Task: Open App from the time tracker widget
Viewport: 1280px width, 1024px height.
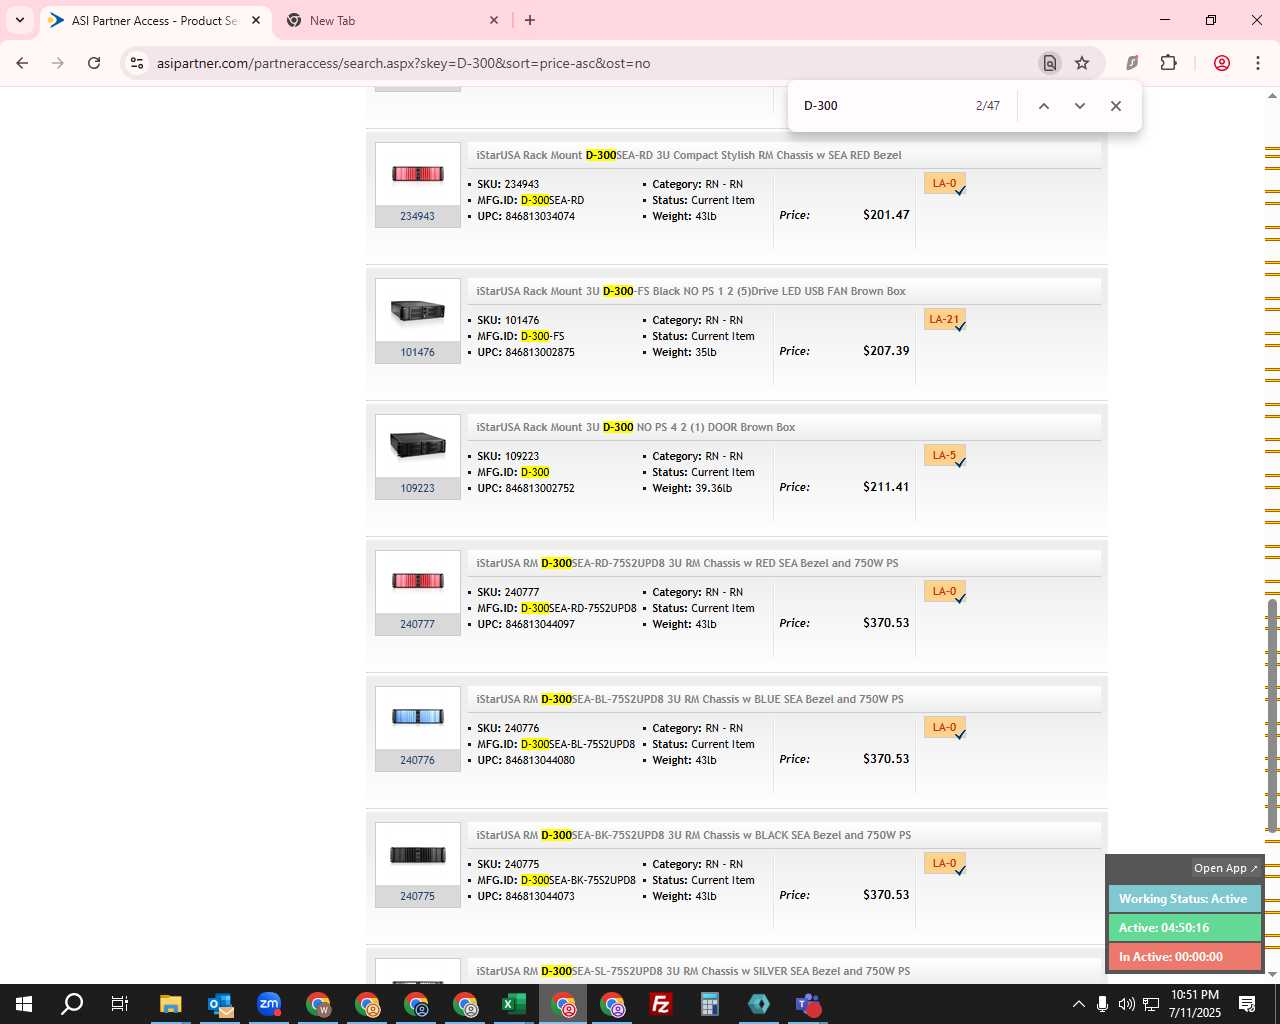Action: point(1225,868)
